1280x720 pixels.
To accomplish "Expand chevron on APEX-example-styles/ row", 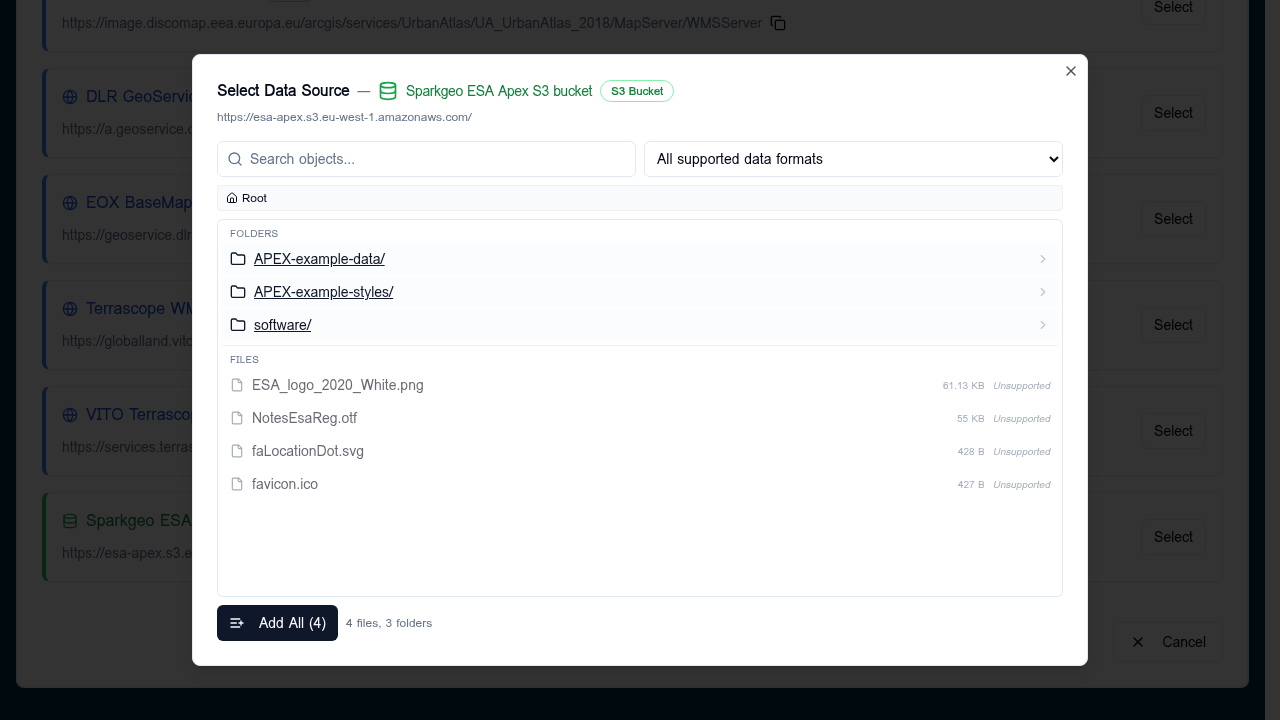I will pyautogui.click(x=1043, y=292).
